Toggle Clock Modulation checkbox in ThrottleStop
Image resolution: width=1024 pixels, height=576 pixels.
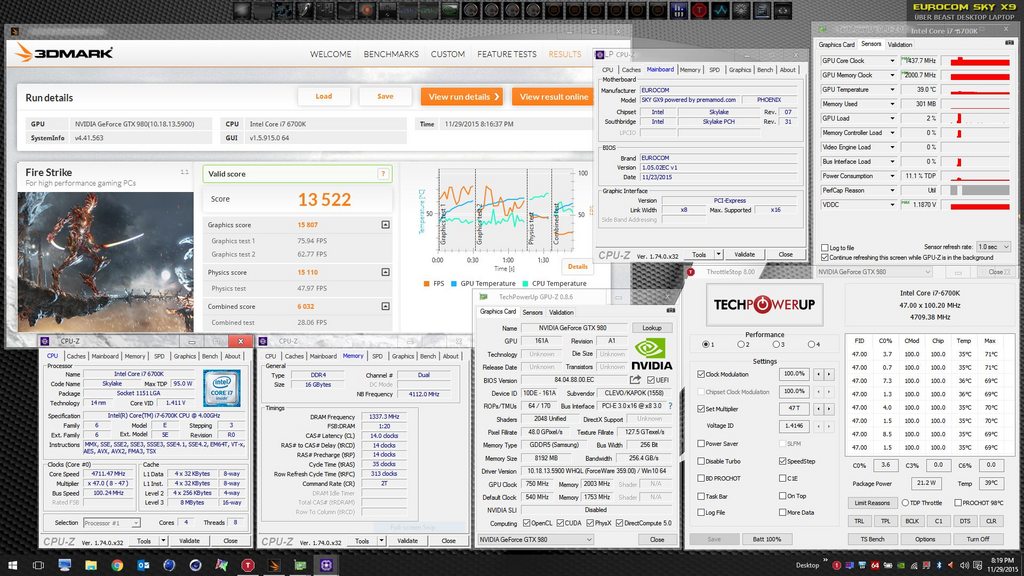(x=701, y=374)
